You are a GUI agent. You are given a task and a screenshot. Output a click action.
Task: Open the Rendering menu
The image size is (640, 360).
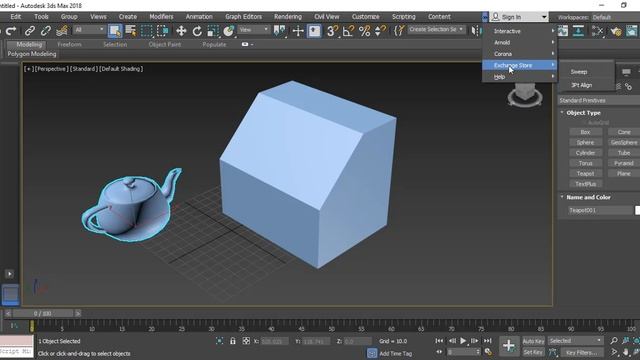[x=288, y=17]
